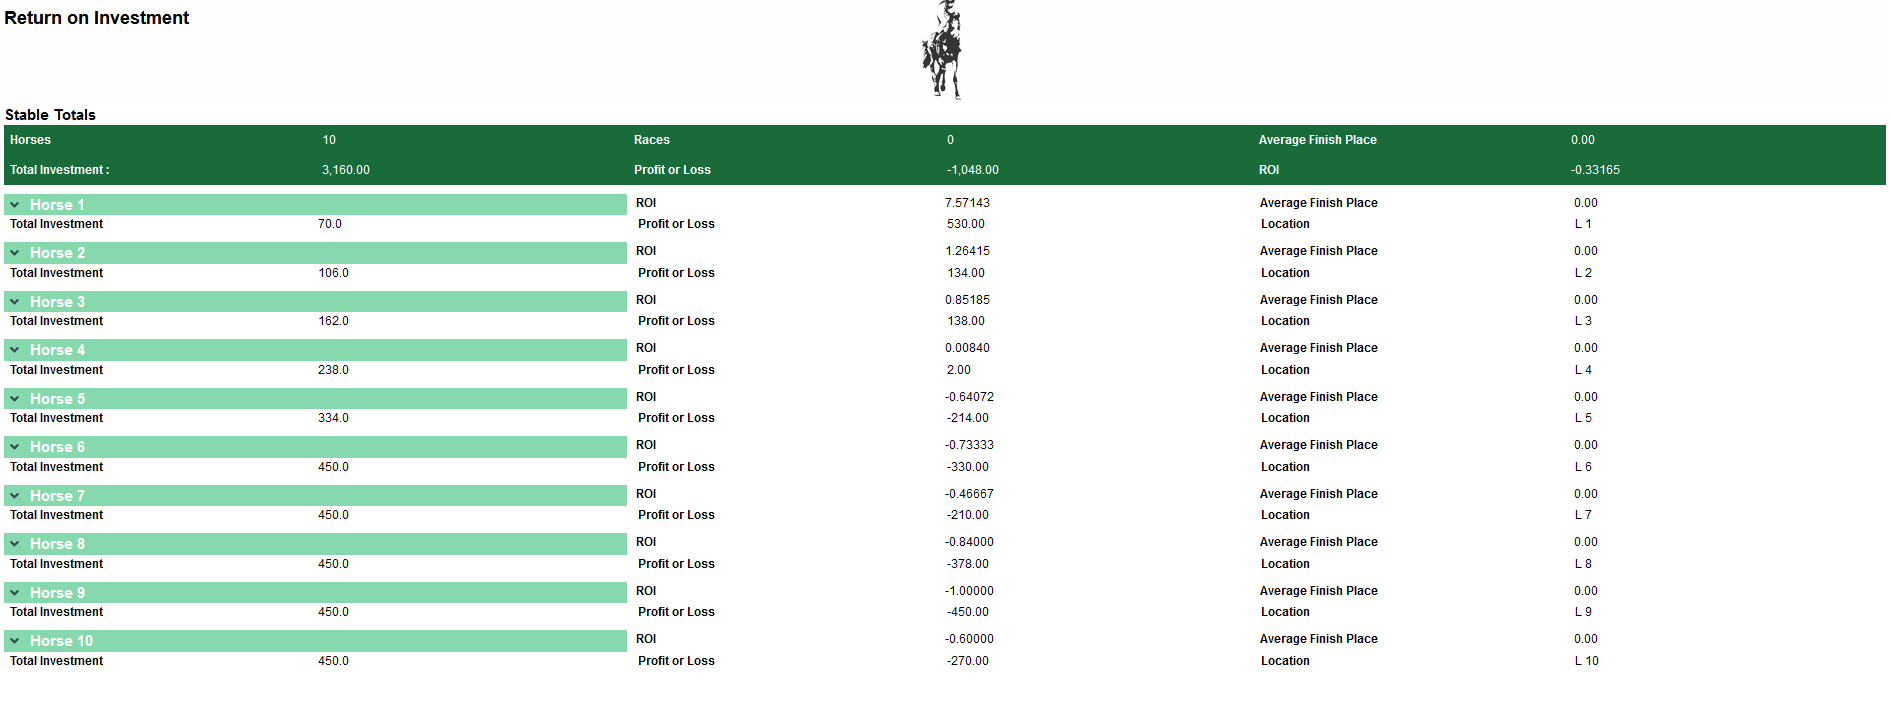Screen dimensions: 1890x715
Task: Click the Horse 5 location value L 5
Action: point(1583,418)
